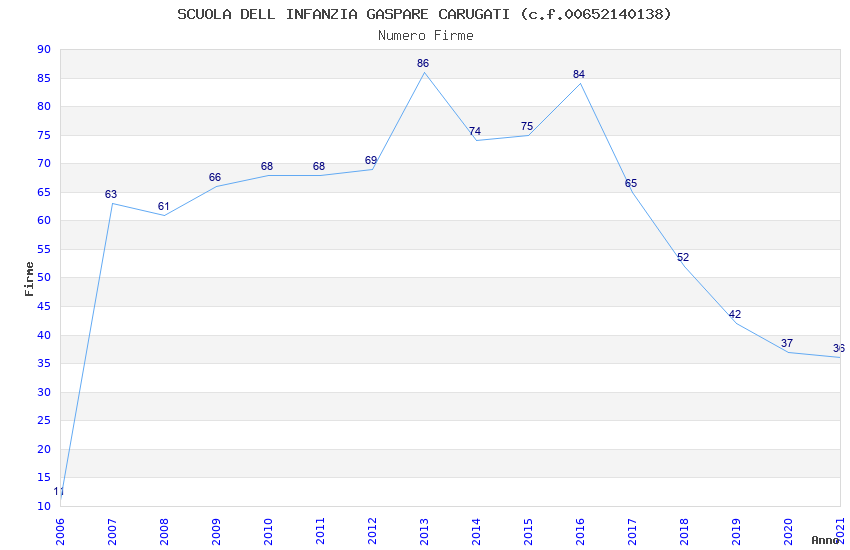Select data label 69 for 2012
The image size is (850, 550).
pyautogui.click(x=371, y=160)
